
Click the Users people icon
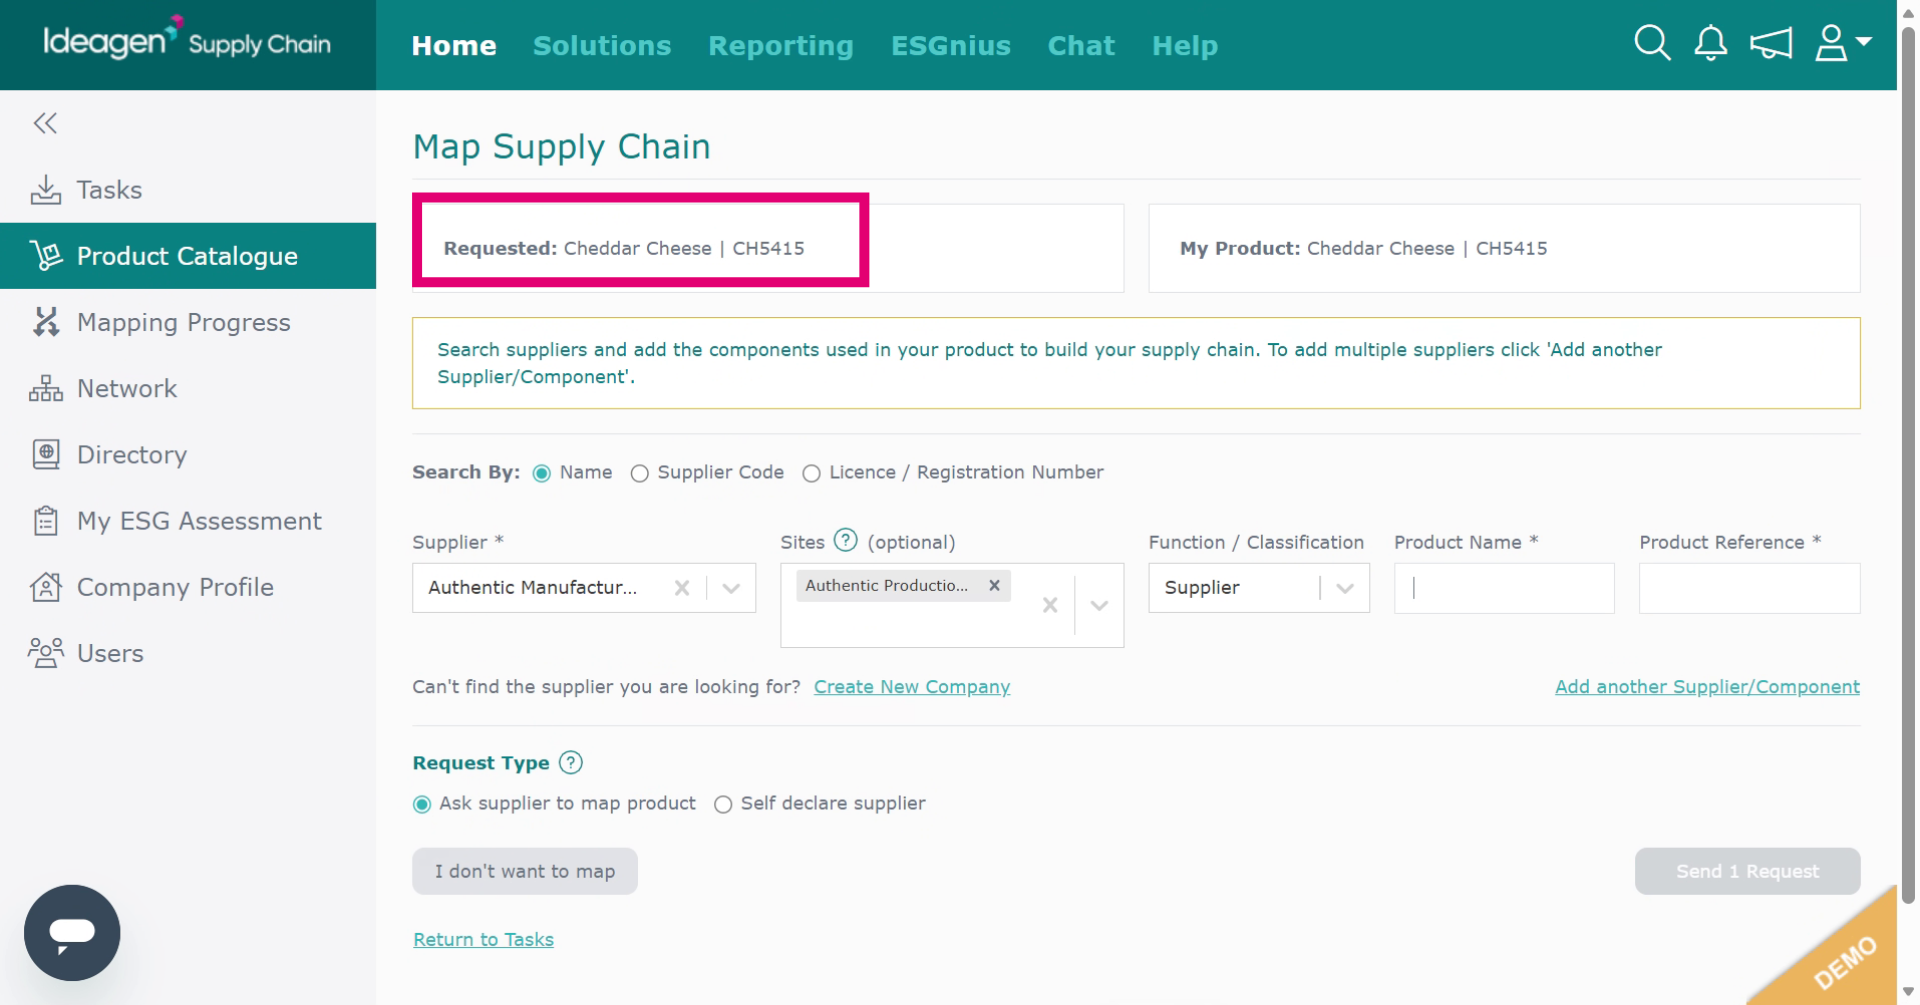pyautogui.click(x=46, y=653)
